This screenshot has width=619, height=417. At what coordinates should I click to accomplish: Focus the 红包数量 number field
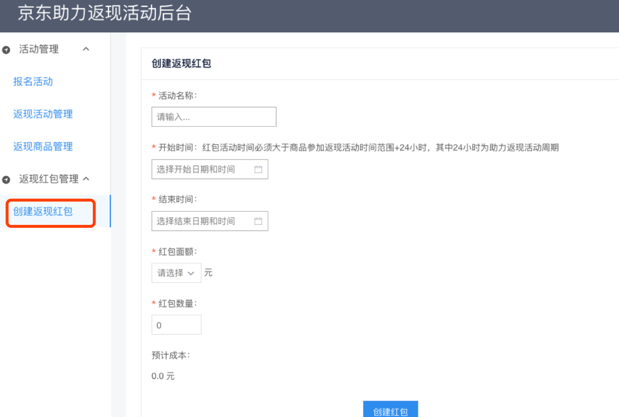[x=176, y=325]
